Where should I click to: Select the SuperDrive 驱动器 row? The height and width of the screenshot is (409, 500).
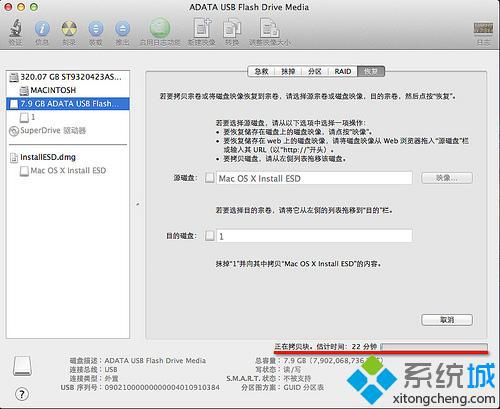[68, 130]
